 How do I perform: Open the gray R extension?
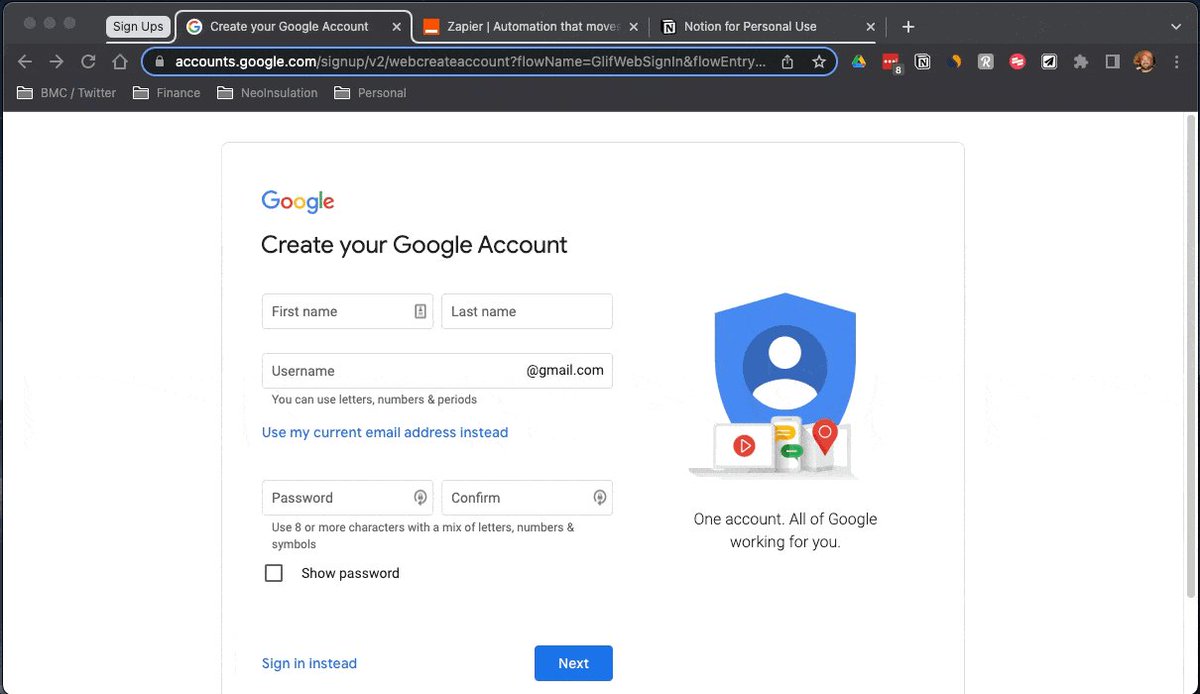(x=986, y=62)
